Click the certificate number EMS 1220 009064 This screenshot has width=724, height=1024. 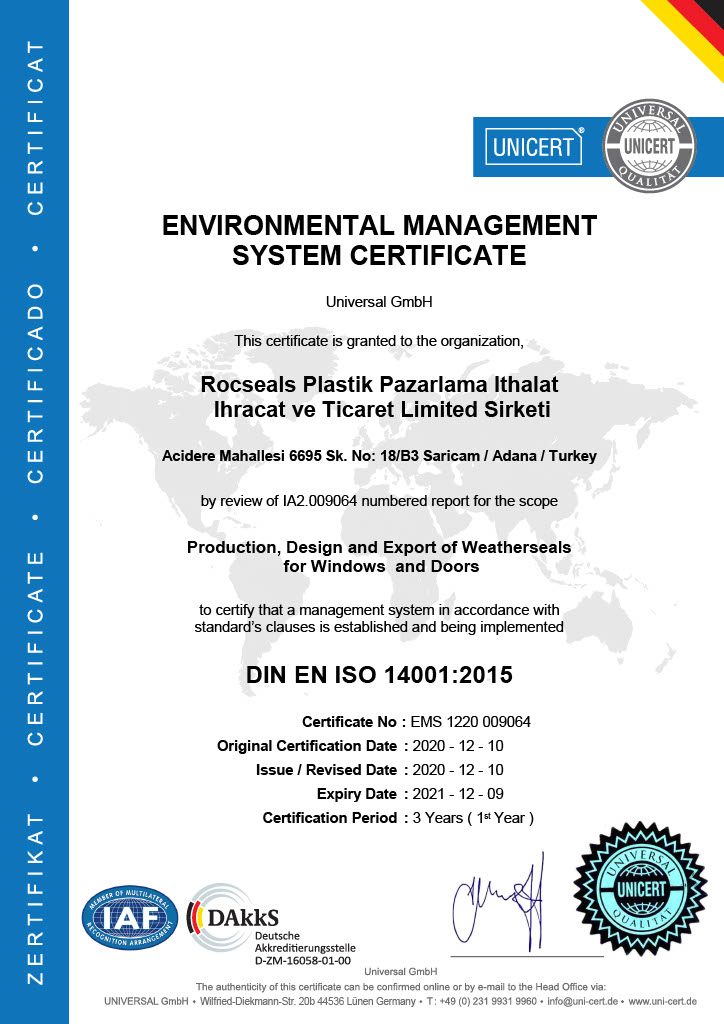471,722
